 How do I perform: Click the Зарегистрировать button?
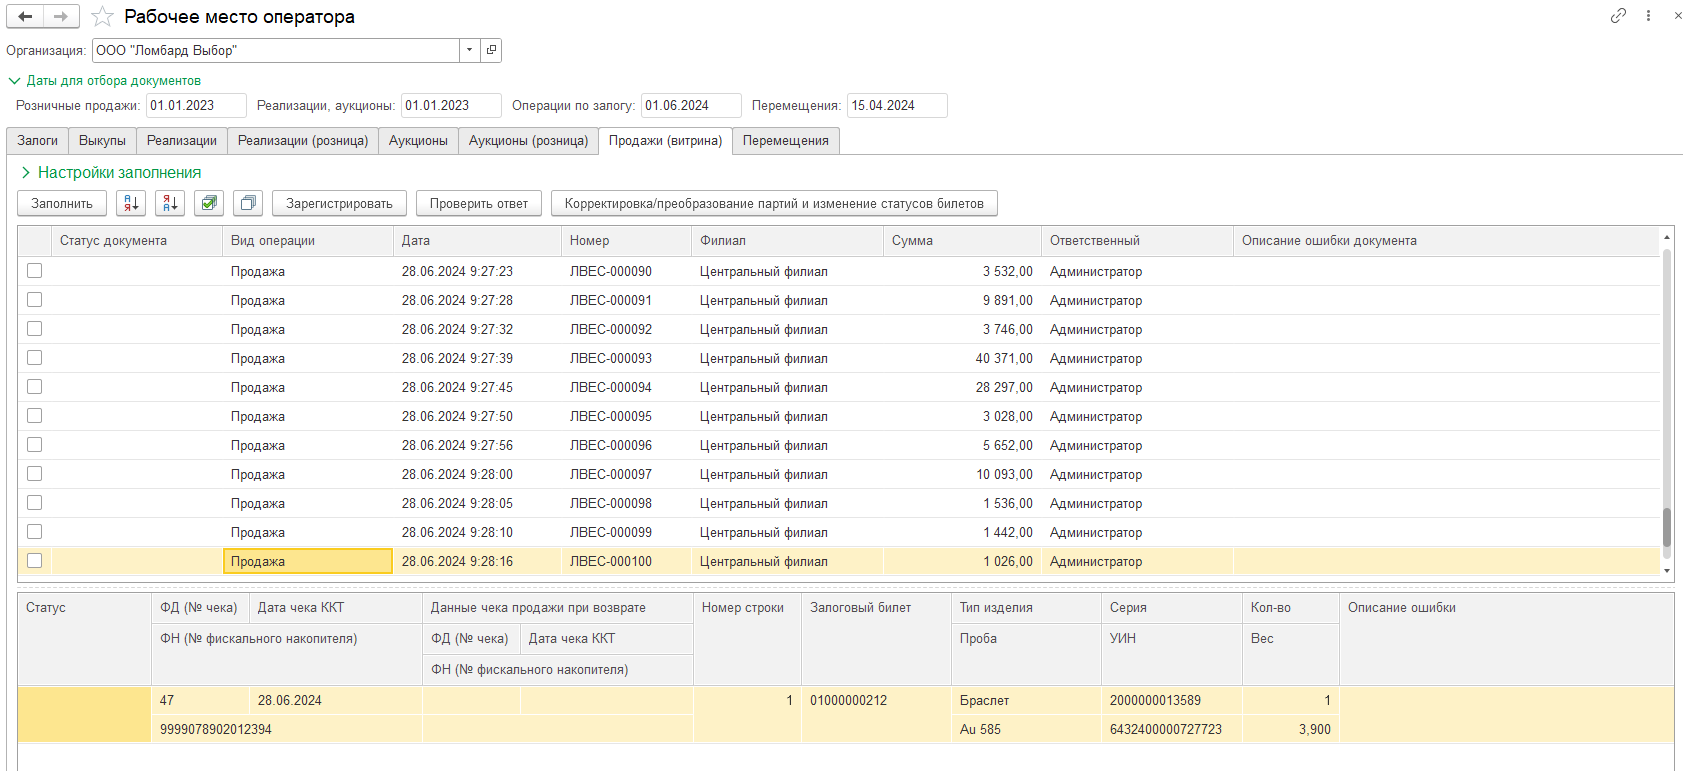click(339, 203)
